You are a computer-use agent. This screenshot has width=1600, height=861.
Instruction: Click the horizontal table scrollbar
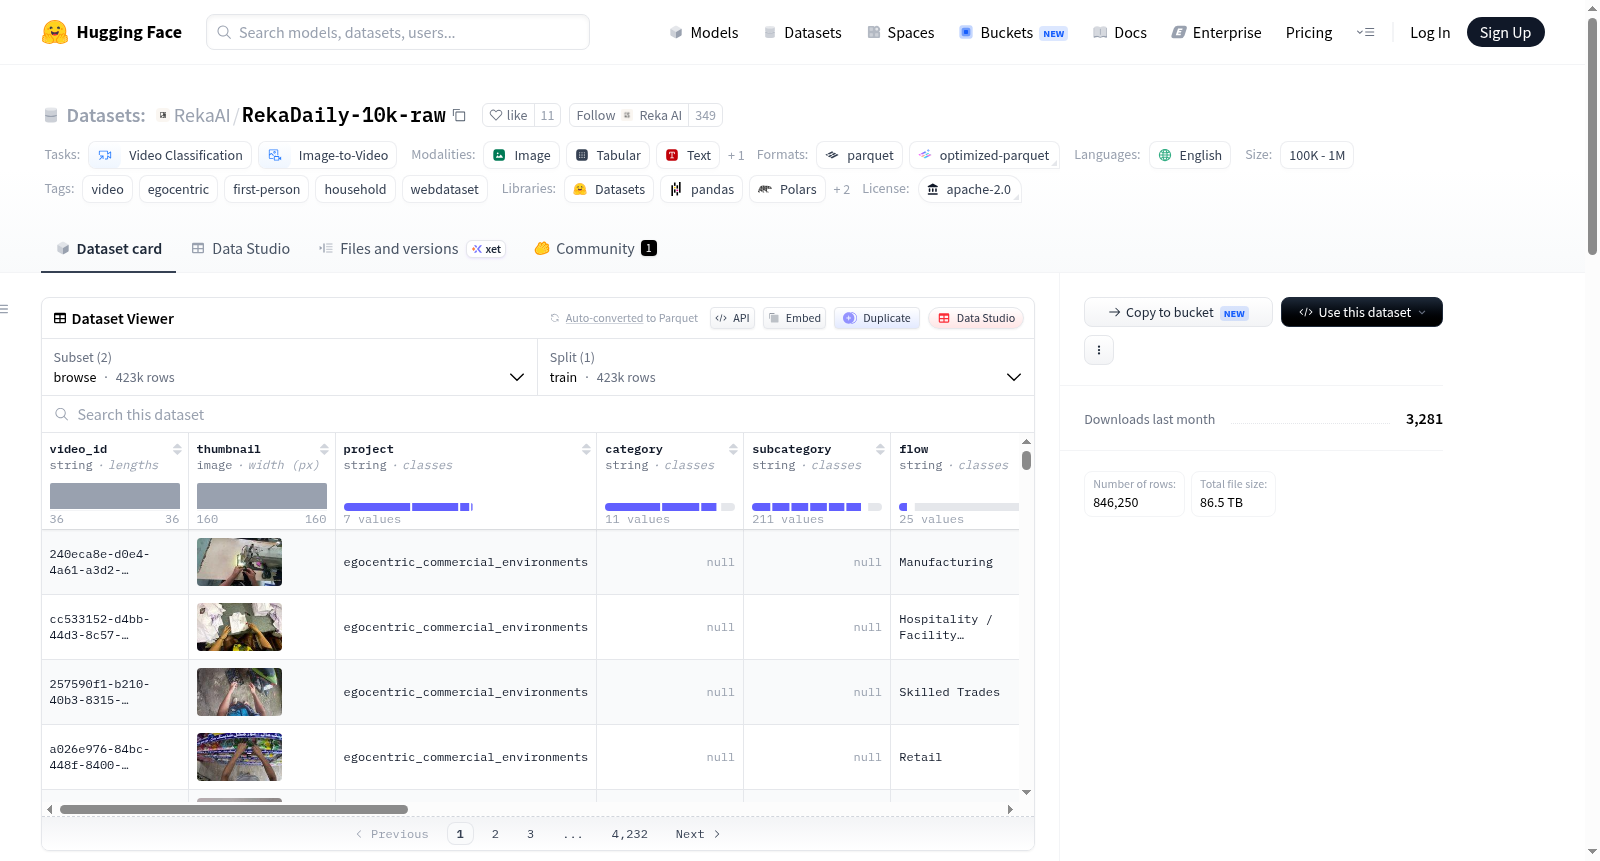pyautogui.click(x=234, y=809)
